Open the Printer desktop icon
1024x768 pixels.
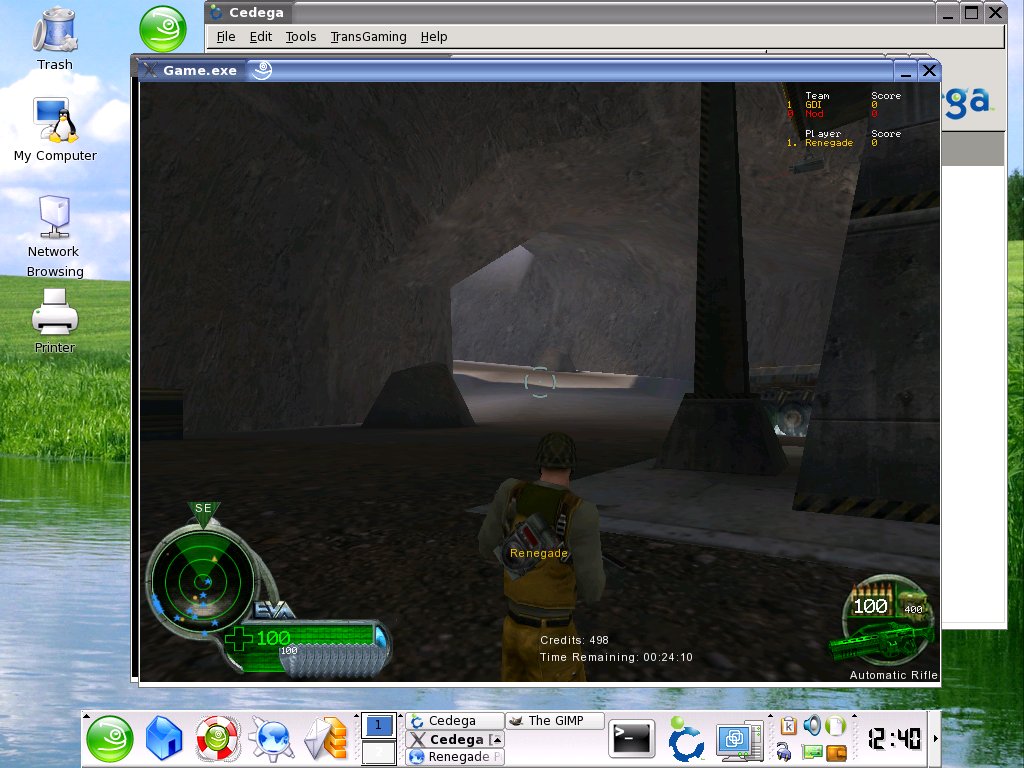click(x=55, y=320)
